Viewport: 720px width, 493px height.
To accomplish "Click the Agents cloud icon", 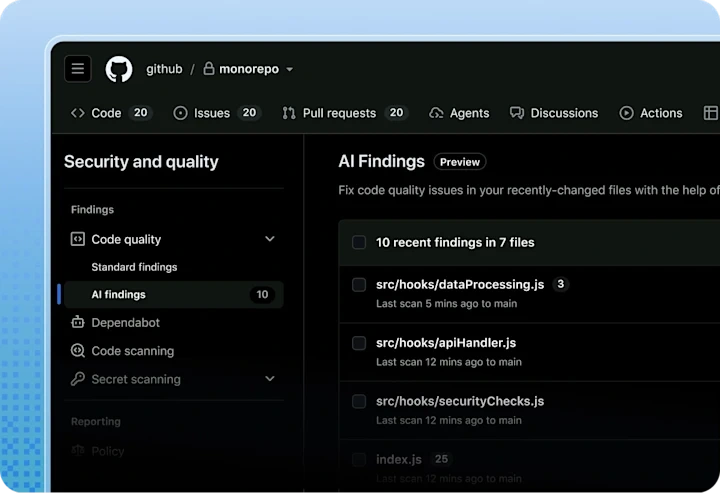I will coord(436,113).
